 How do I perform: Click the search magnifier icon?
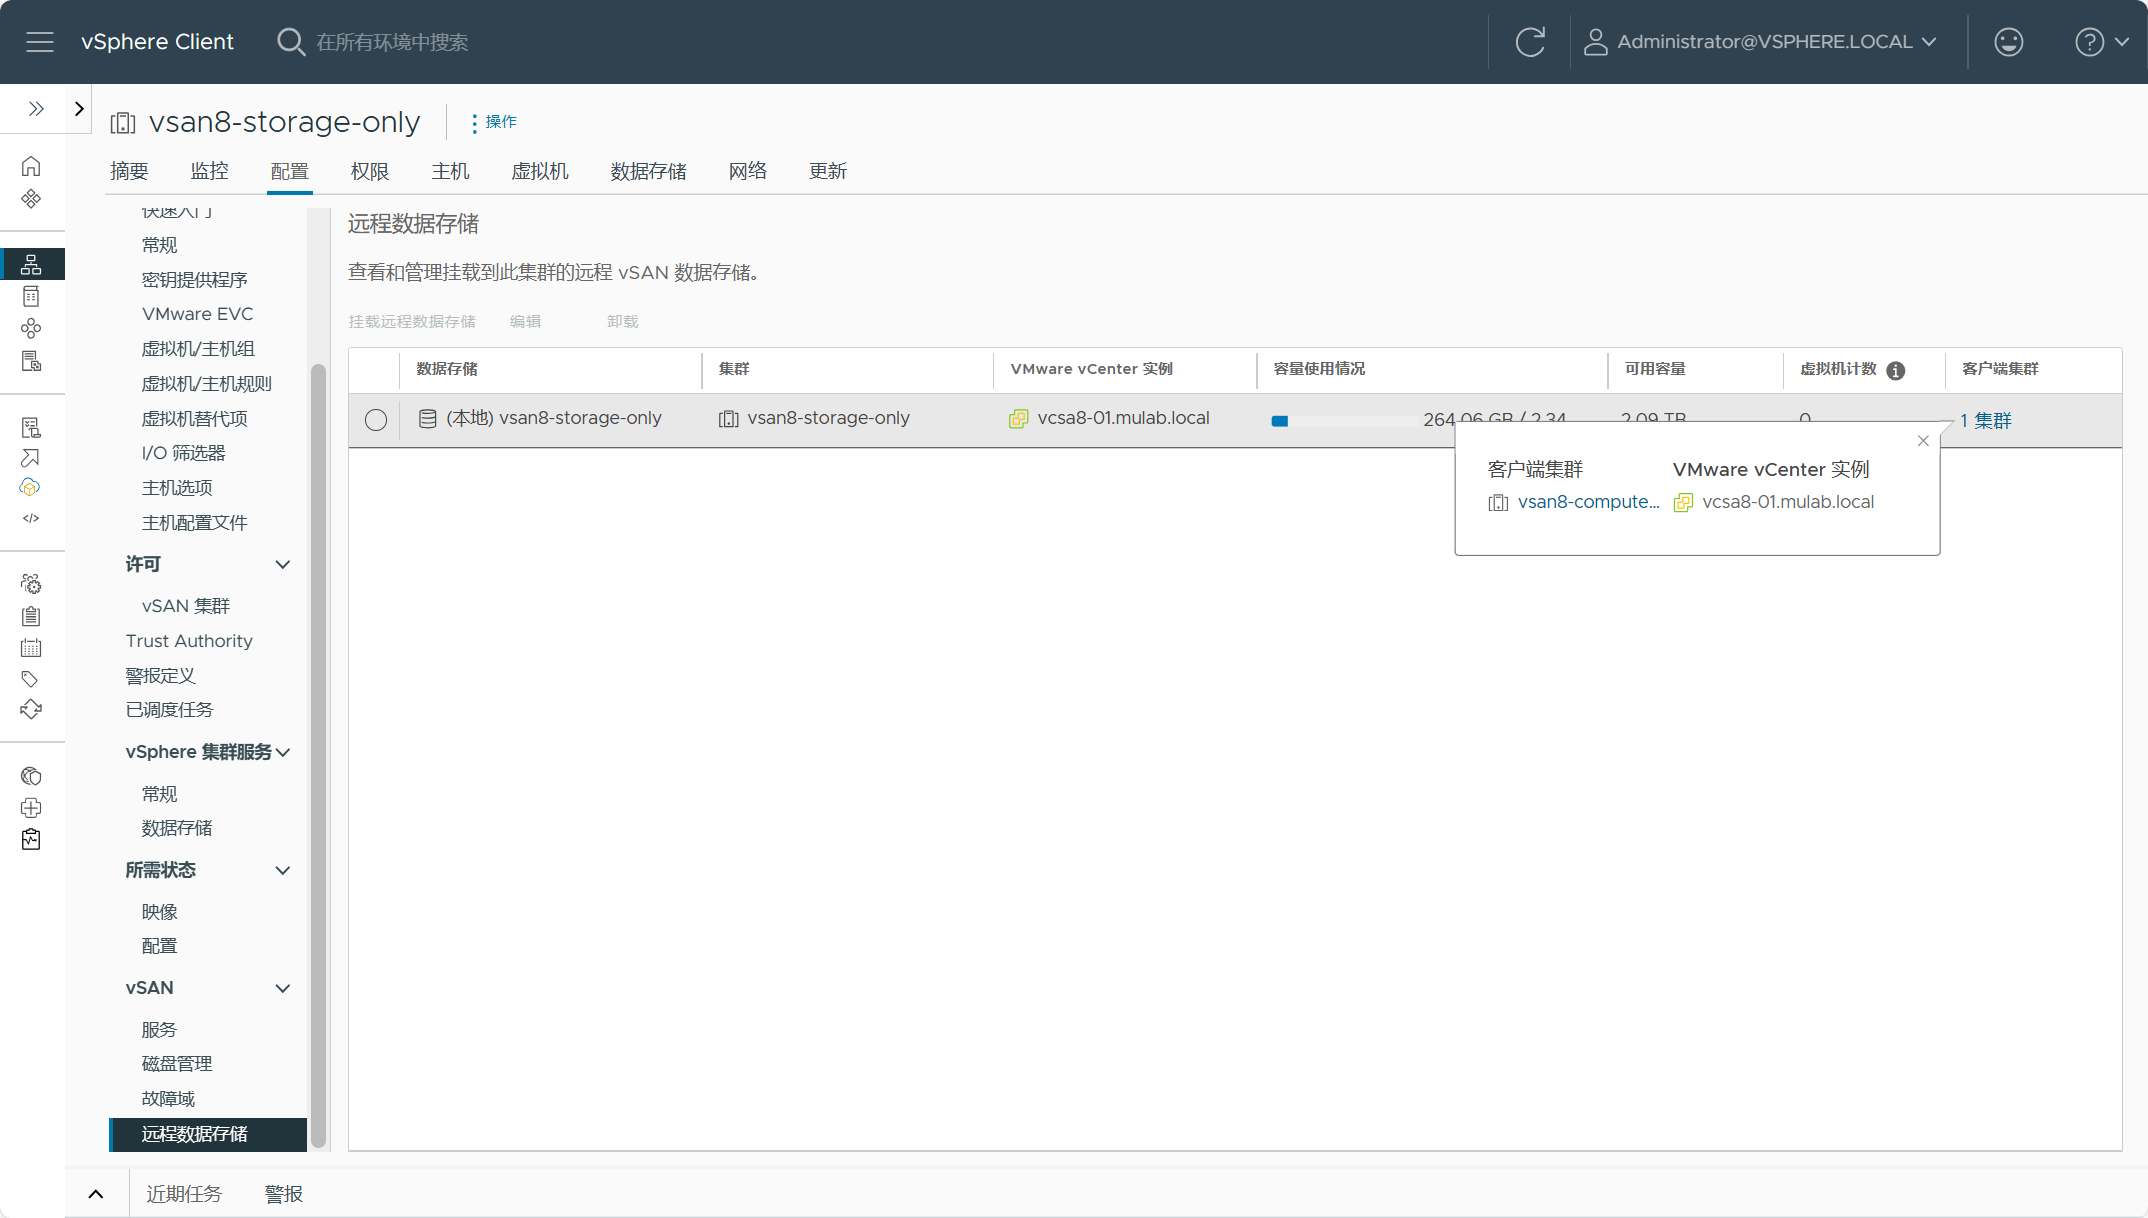click(x=290, y=42)
